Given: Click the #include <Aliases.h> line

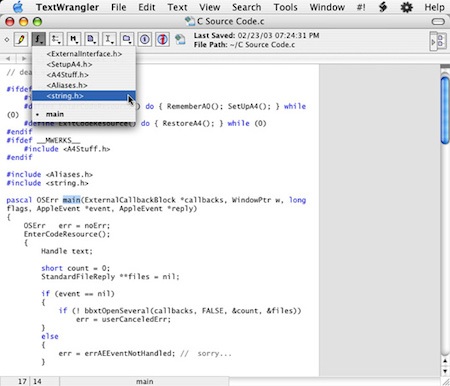Looking at the screenshot, I should (49, 174).
